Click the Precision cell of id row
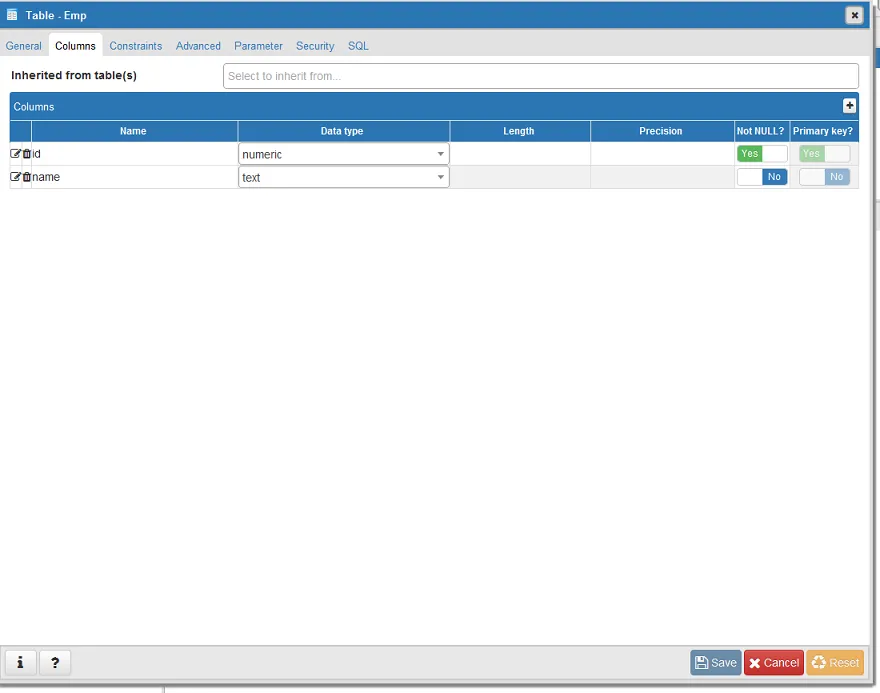 [x=662, y=153]
